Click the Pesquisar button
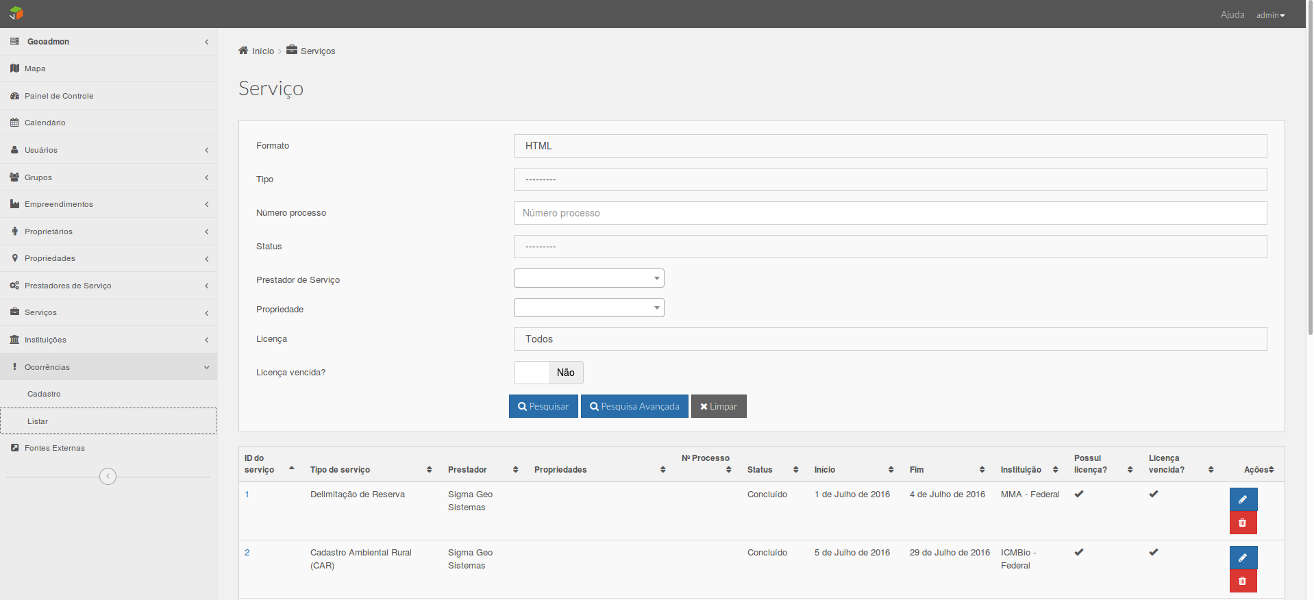 click(x=543, y=406)
